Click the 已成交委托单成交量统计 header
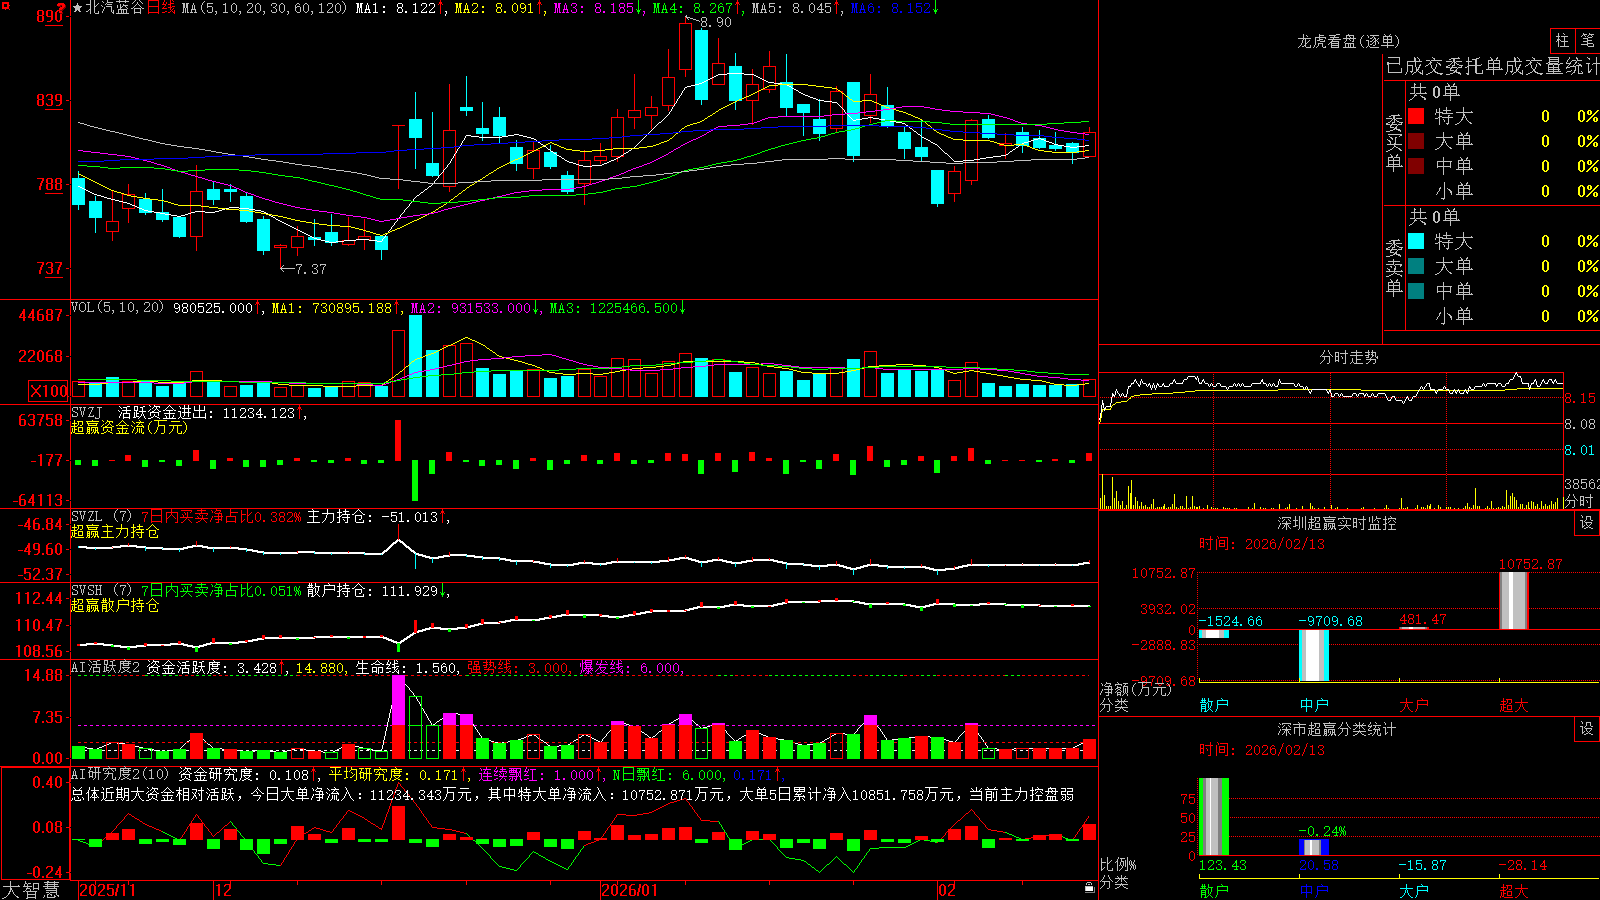 point(1492,66)
